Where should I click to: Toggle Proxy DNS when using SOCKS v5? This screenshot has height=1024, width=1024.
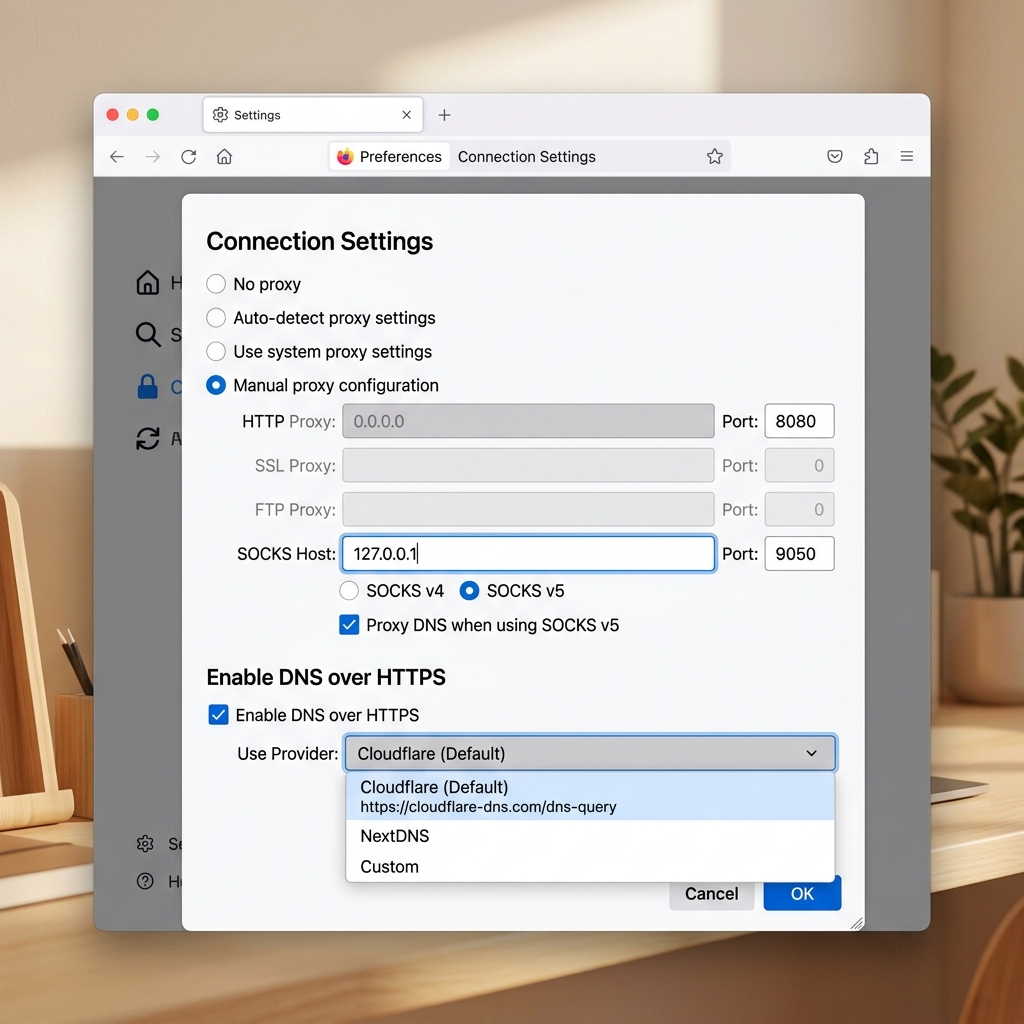(349, 625)
